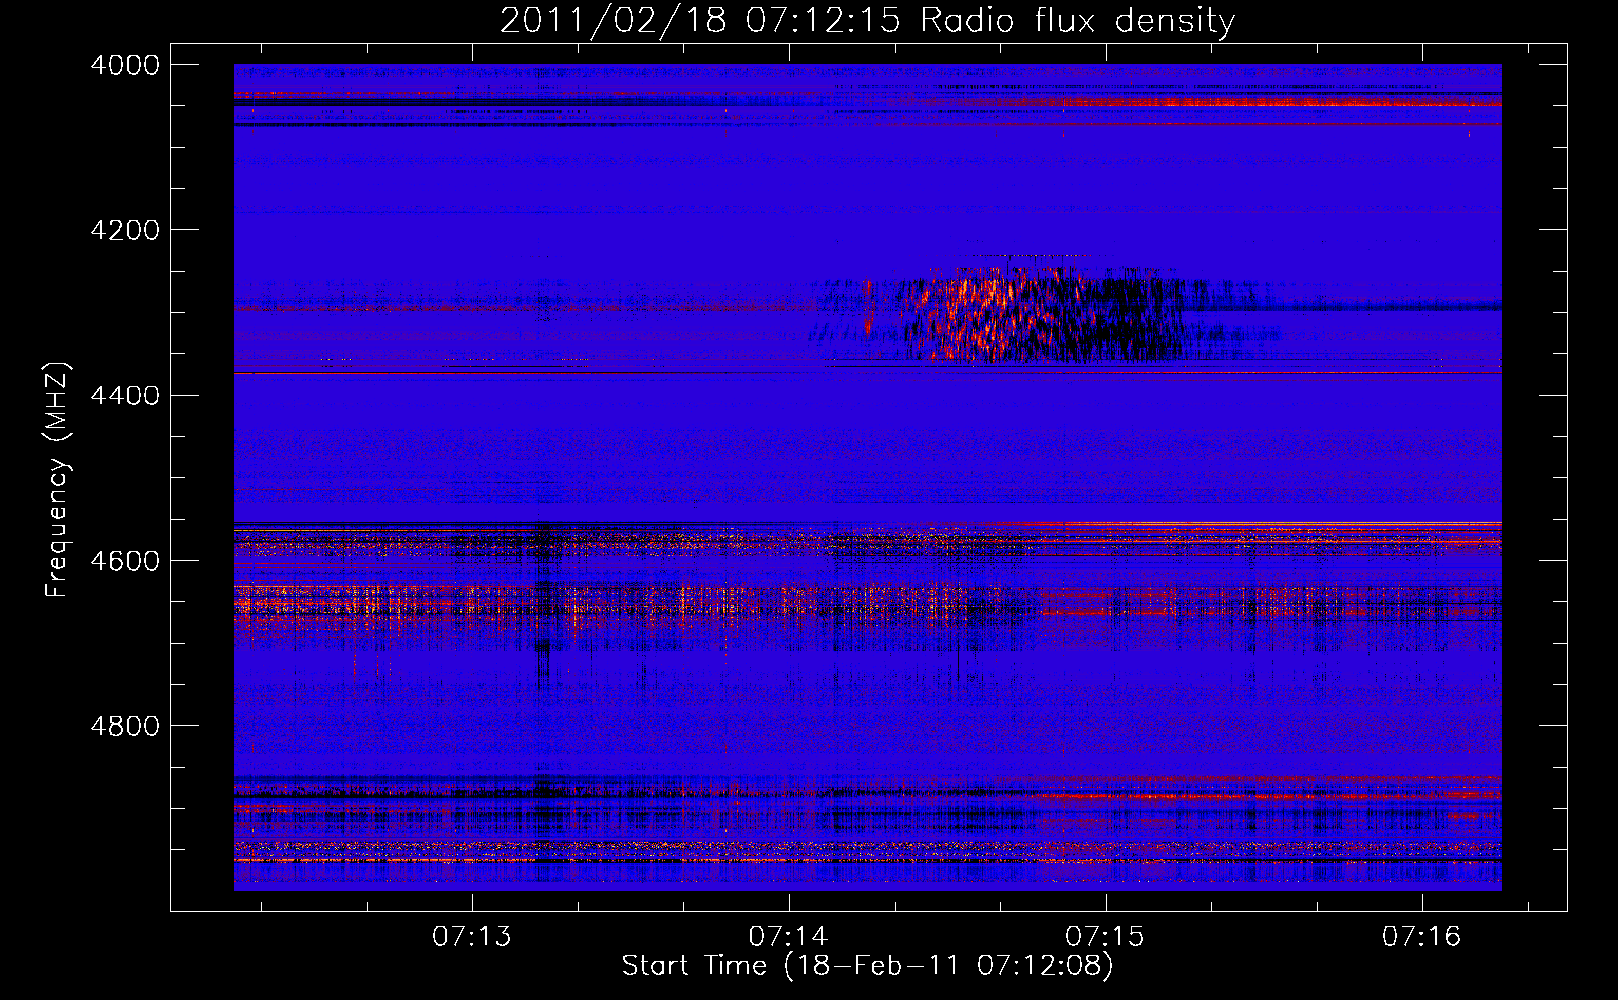Click the 07:15 time tick label
This screenshot has height=1000, width=1618.
[x=1105, y=937]
